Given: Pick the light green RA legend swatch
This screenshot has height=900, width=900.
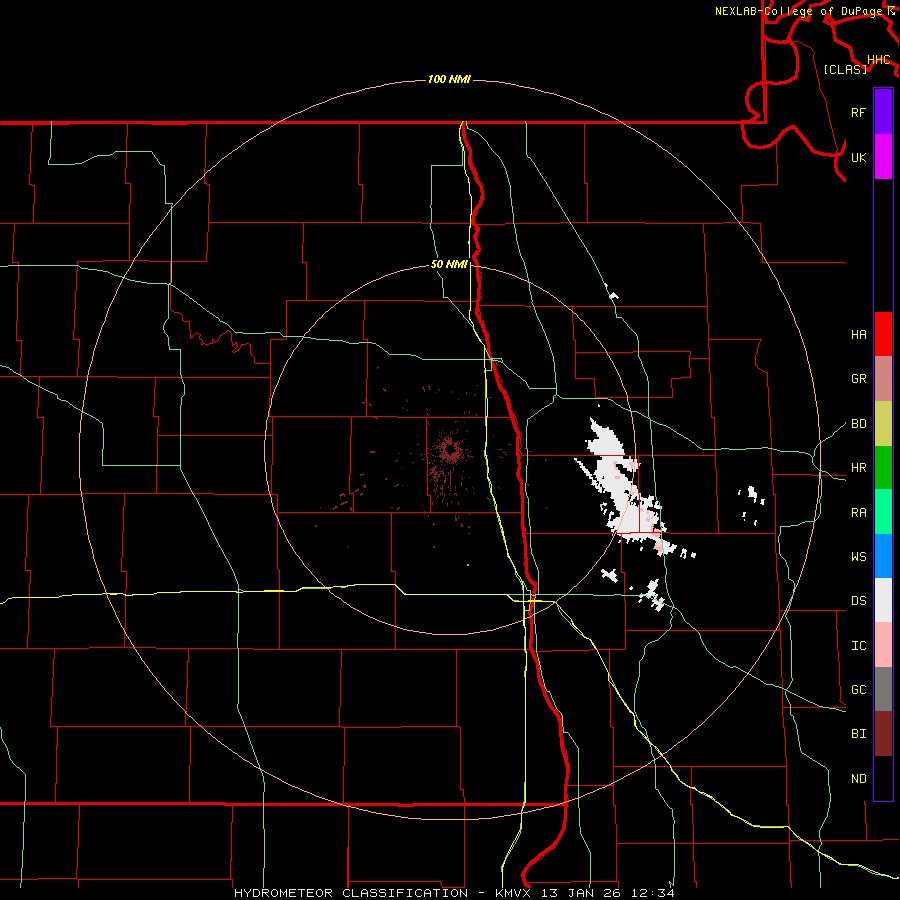Looking at the screenshot, I should [883, 512].
